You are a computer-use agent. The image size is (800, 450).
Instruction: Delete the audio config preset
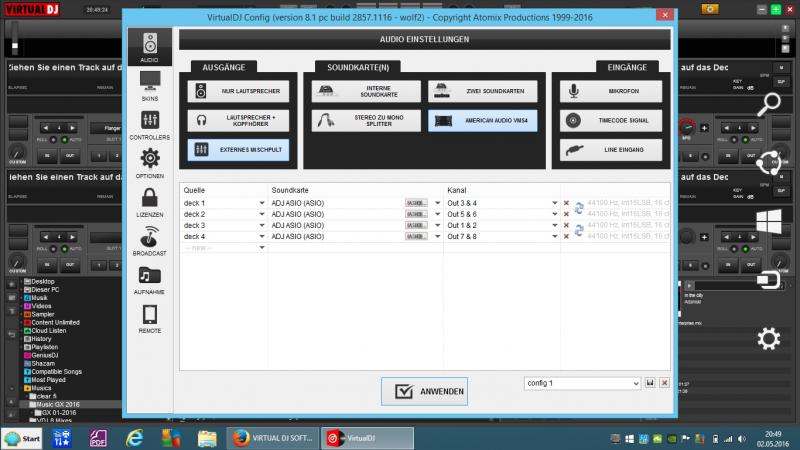664,383
